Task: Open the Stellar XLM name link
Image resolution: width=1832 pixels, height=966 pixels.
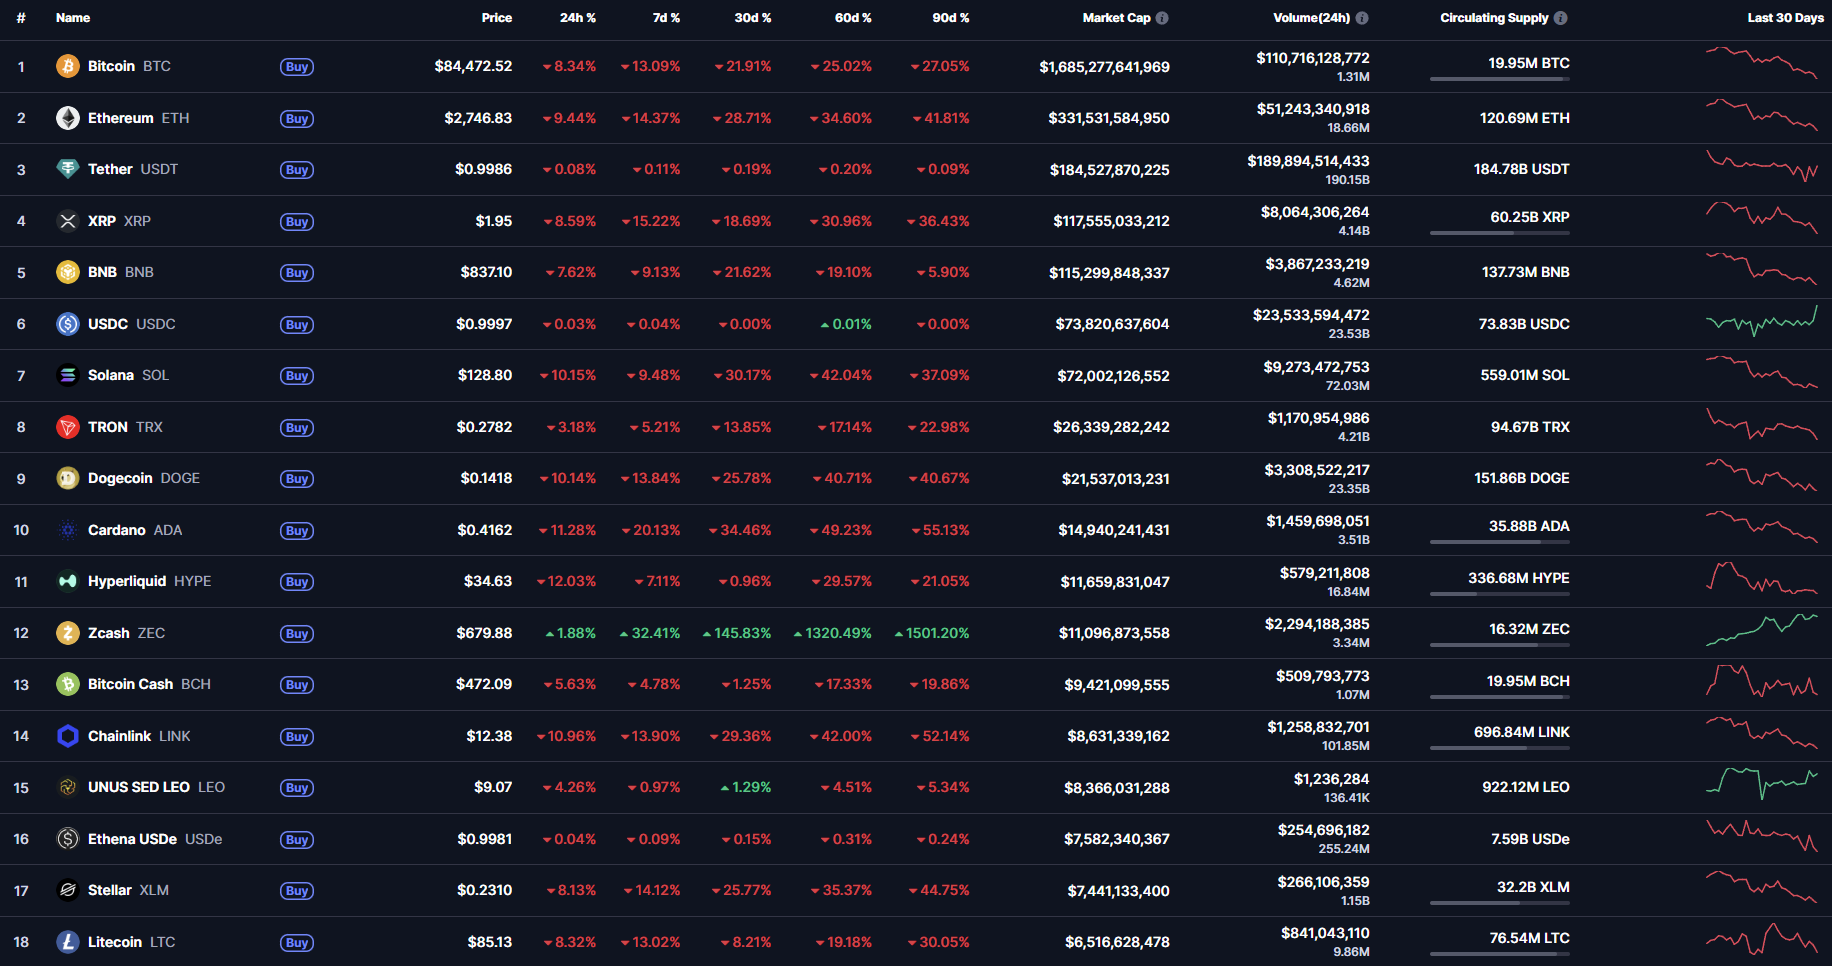Action: [128, 890]
